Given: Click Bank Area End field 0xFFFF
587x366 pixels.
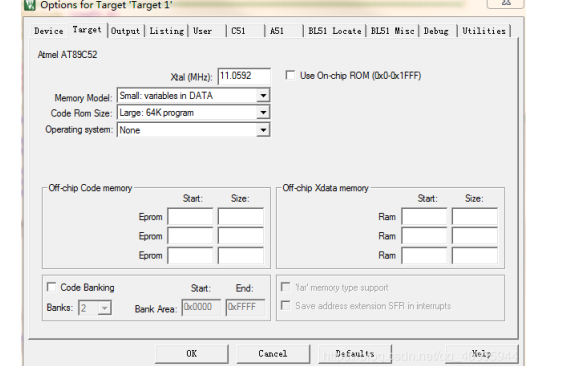Looking at the screenshot, I should click(x=245, y=307).
